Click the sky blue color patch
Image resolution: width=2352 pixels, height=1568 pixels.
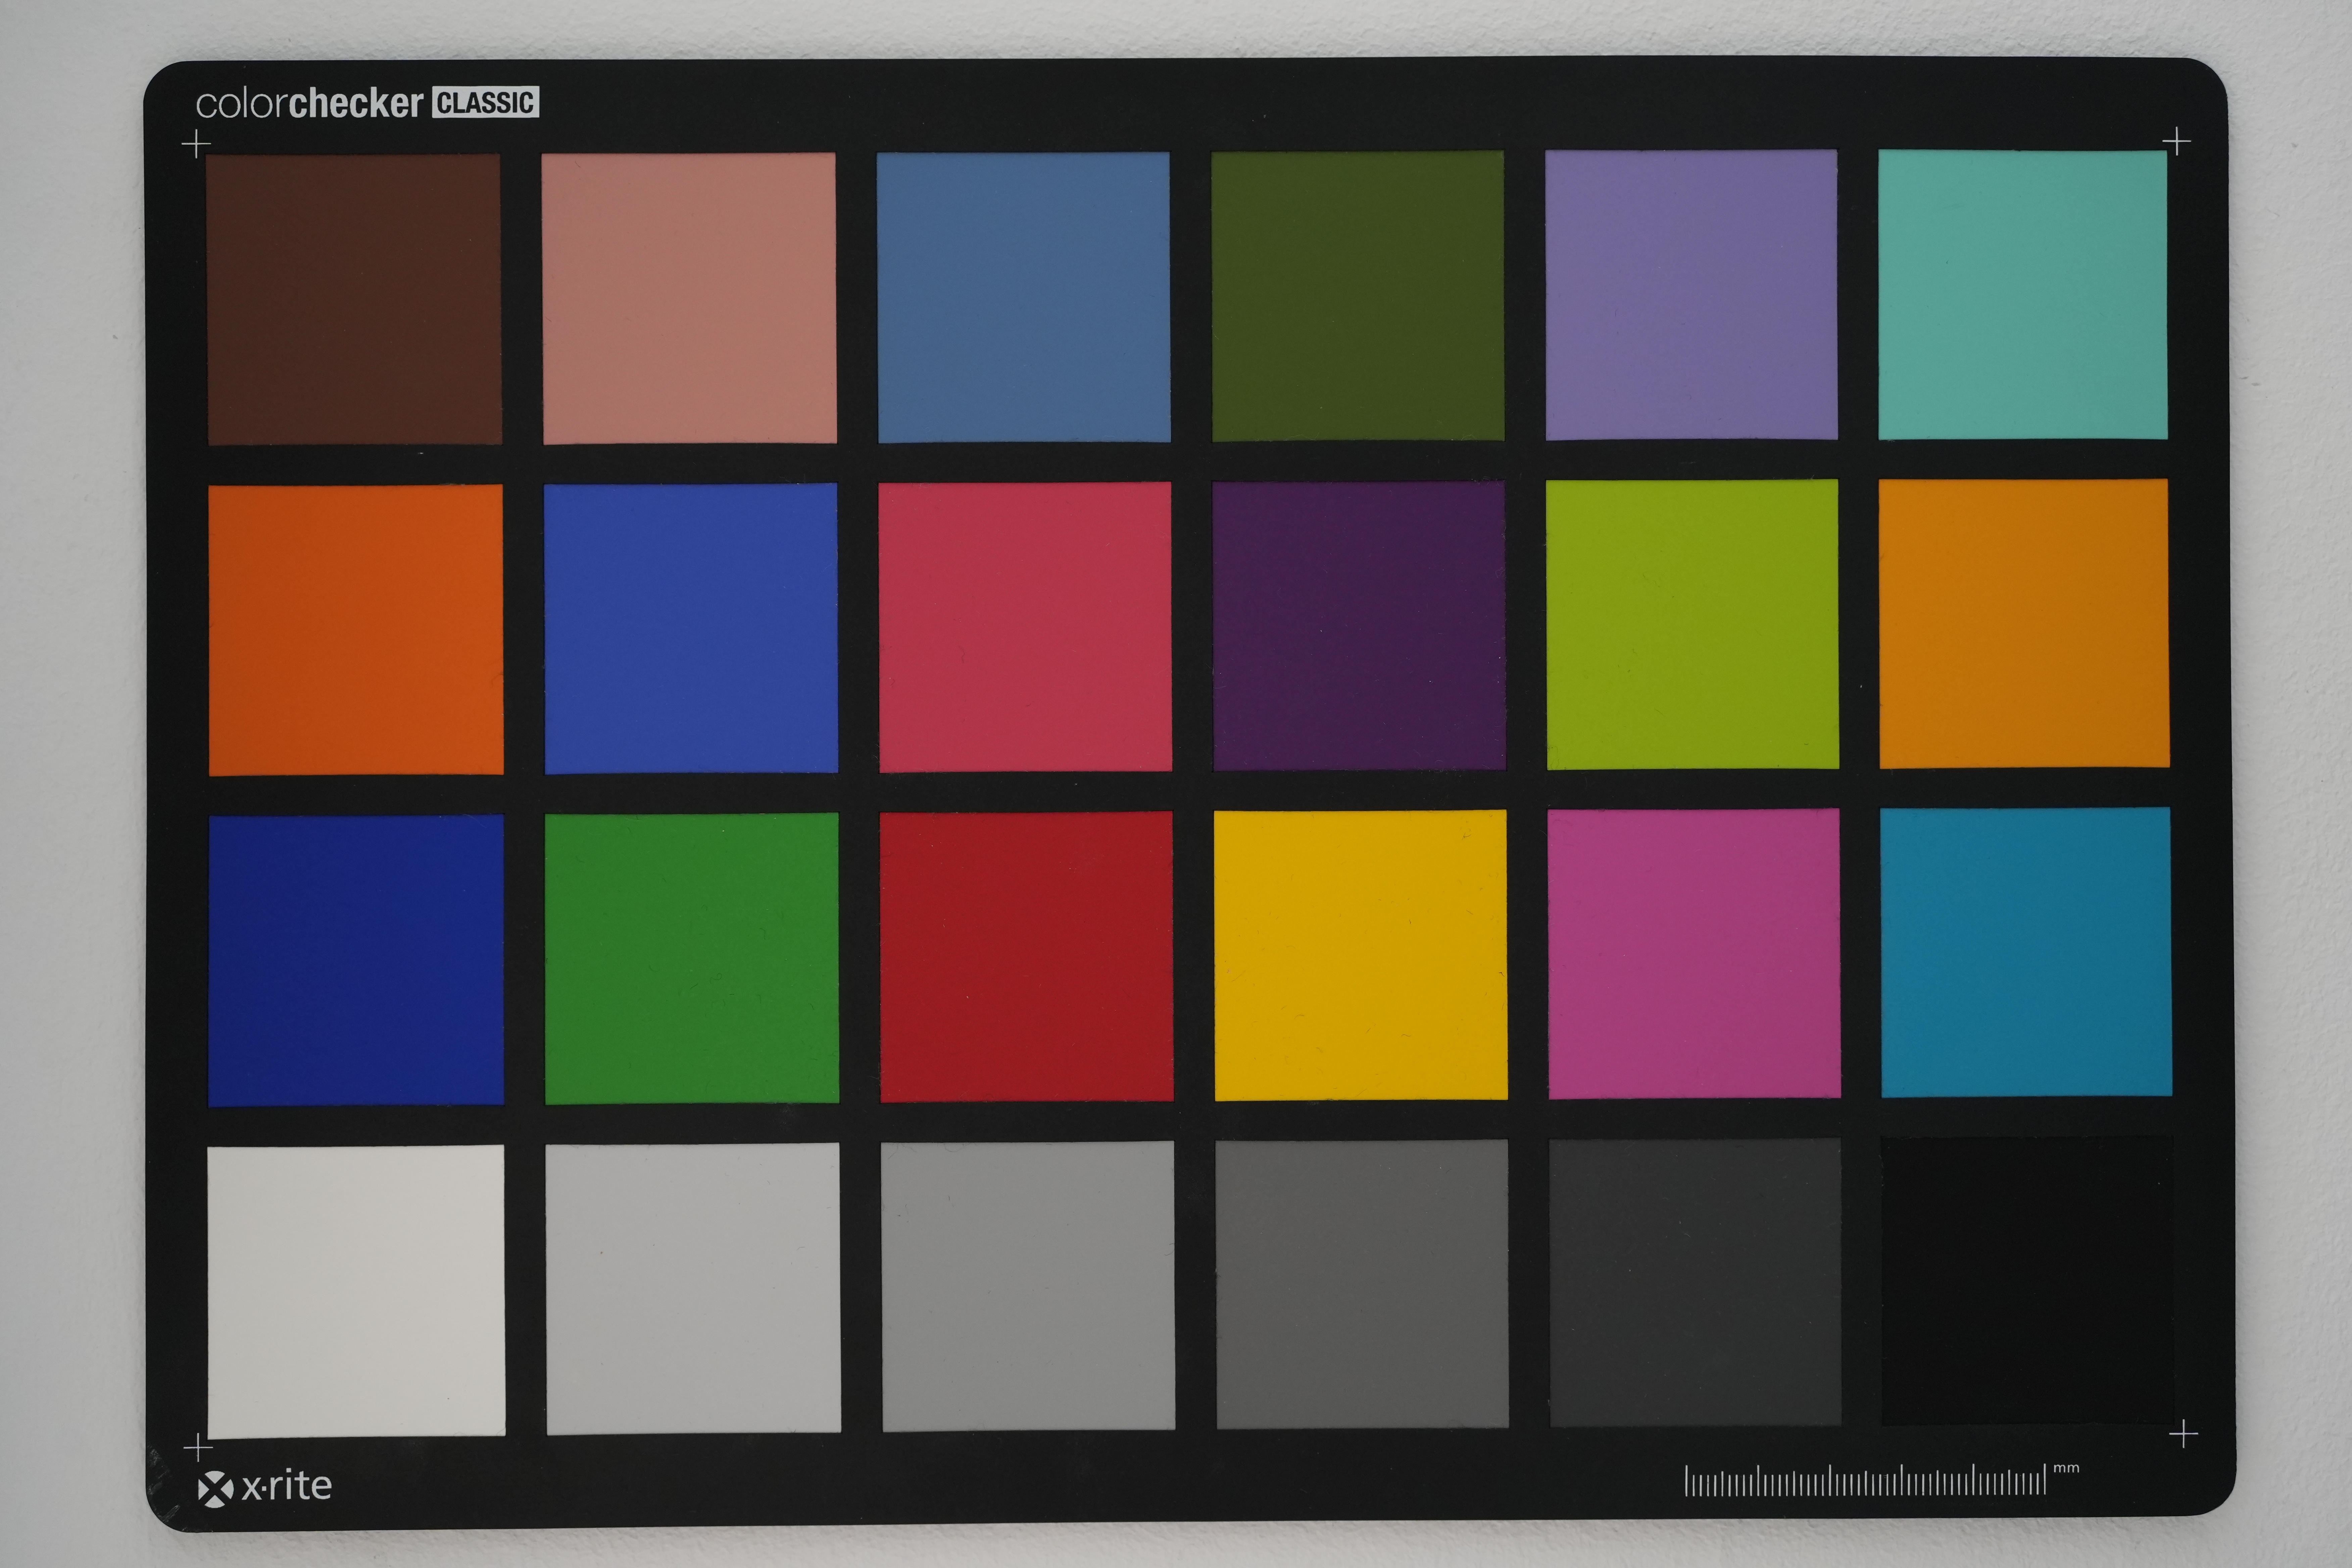click(1023, 297)
